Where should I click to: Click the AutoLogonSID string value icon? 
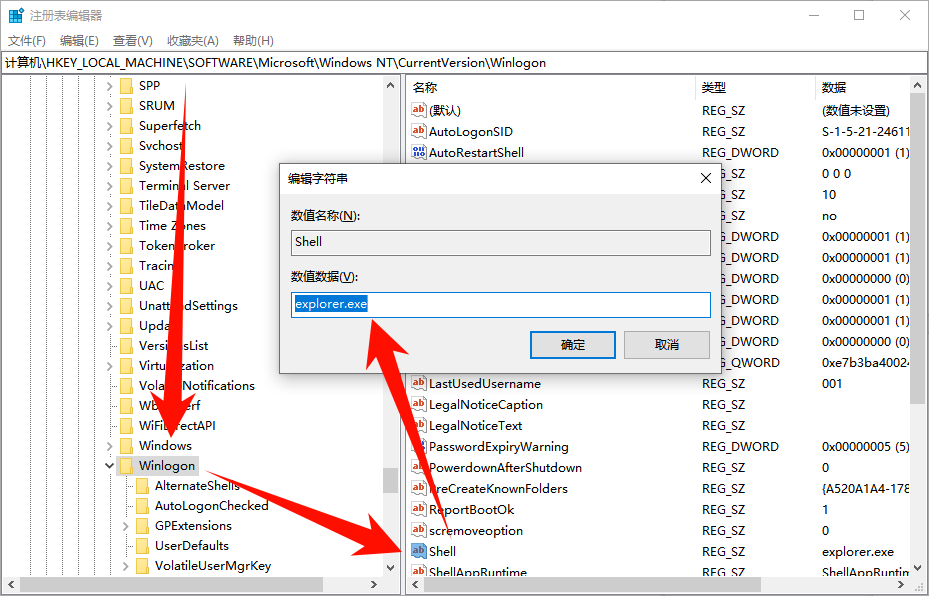point(419,131)
